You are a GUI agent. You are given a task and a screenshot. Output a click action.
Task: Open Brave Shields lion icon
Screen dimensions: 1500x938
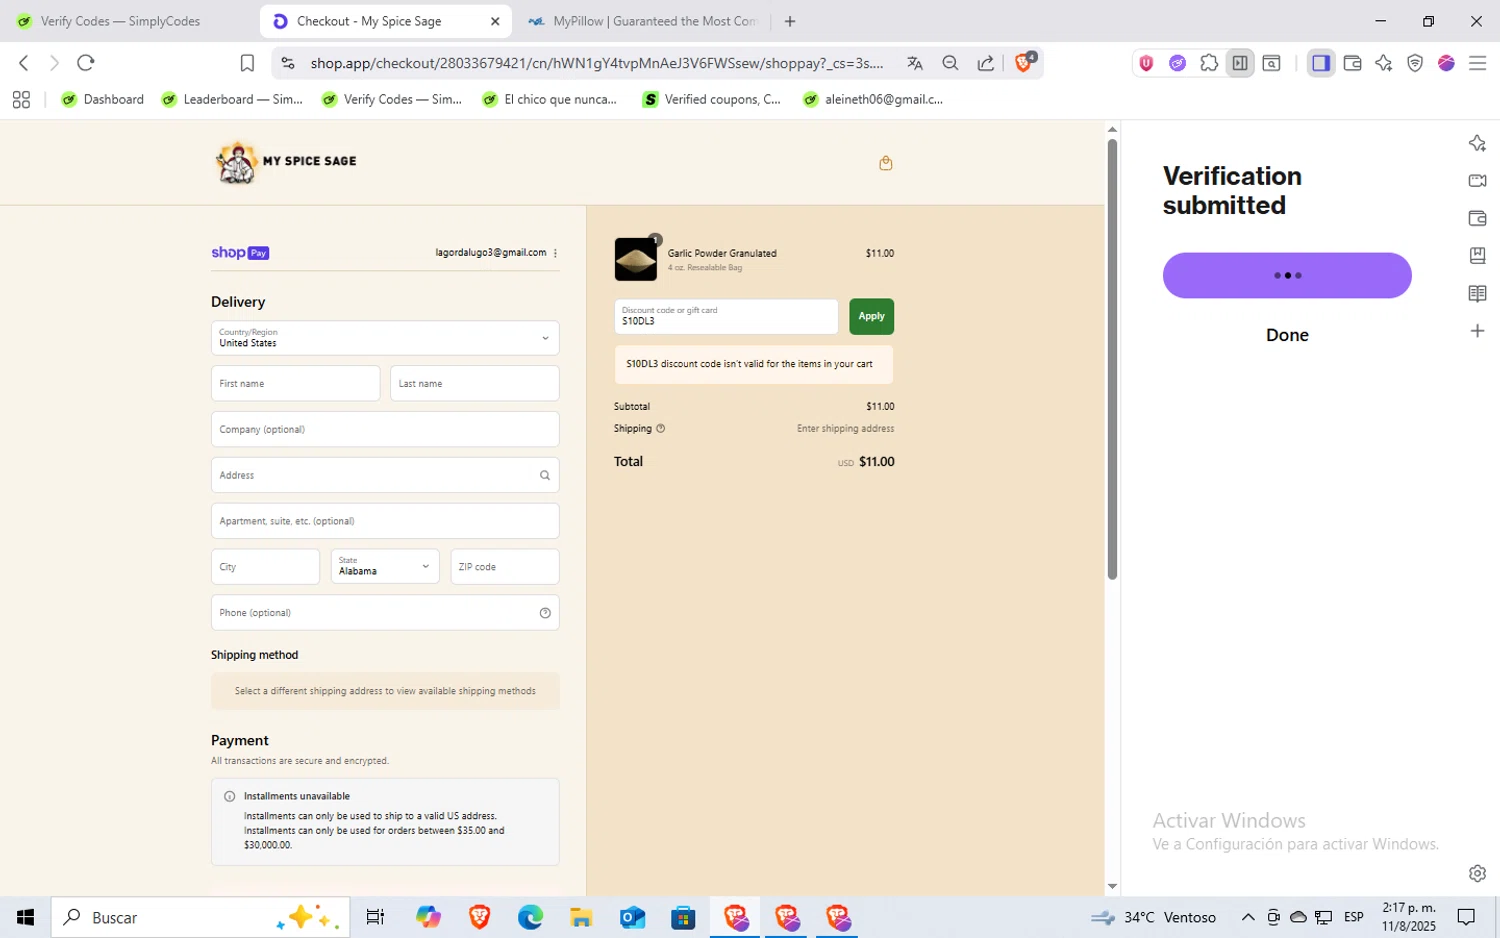[1024, 62]
